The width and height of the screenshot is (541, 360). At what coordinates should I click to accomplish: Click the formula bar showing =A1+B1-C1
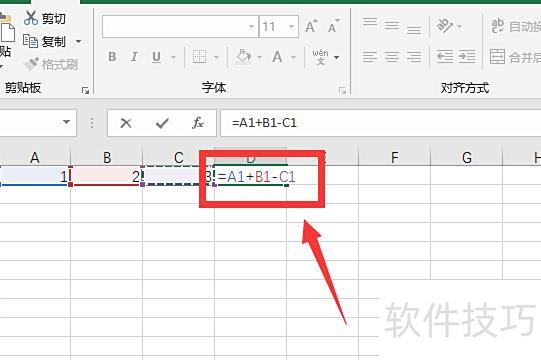pyautogui.click(x=381, y=123)
